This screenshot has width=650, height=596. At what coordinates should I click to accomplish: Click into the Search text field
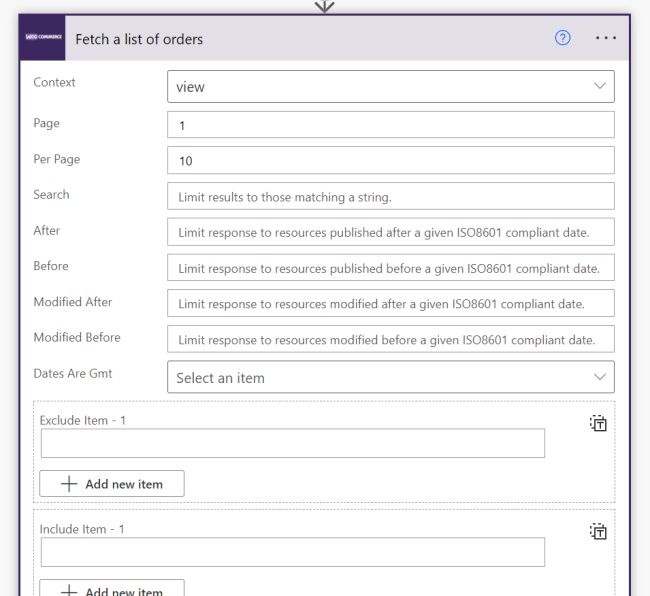[x=390, y=197]
